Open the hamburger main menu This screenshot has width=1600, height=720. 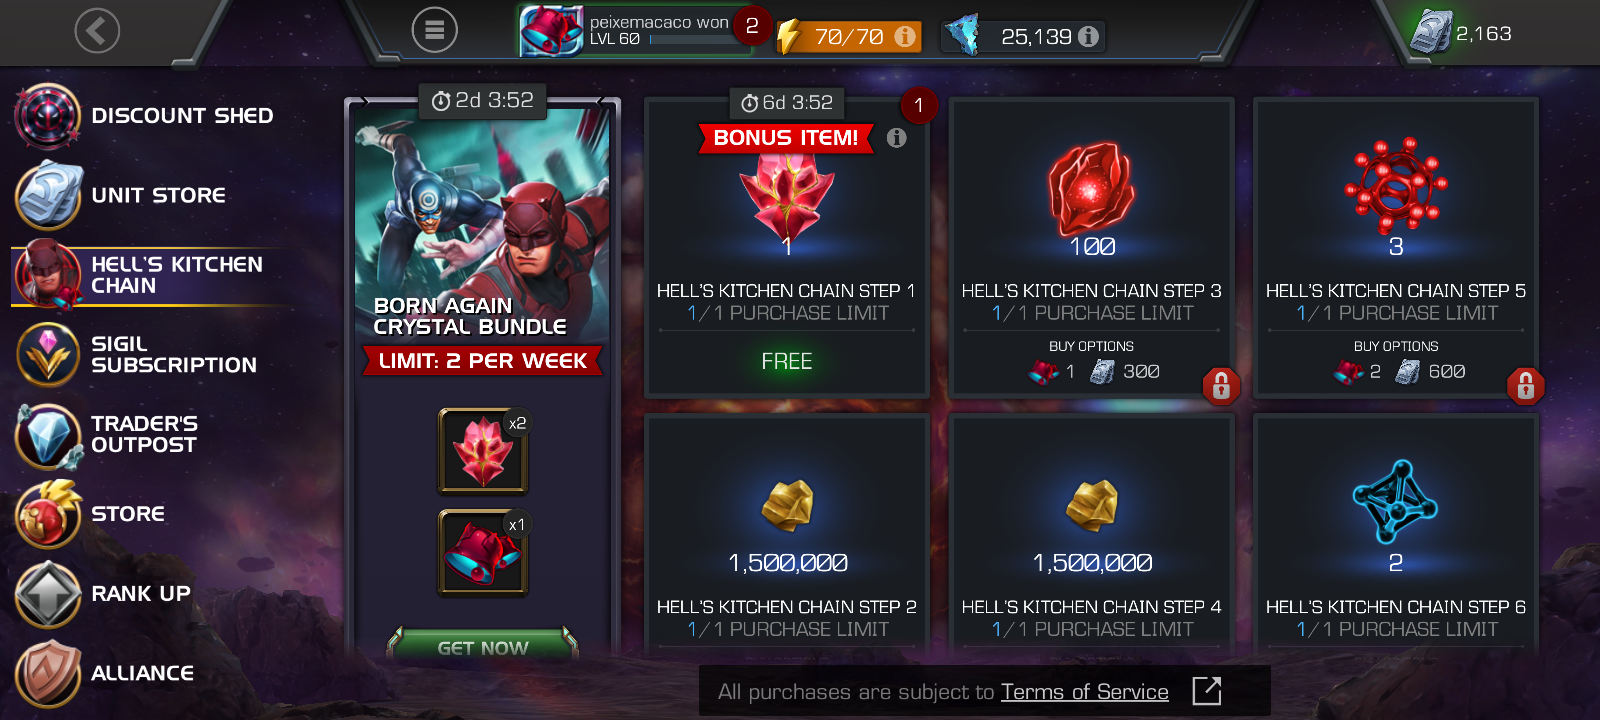(x=435, y=31)
